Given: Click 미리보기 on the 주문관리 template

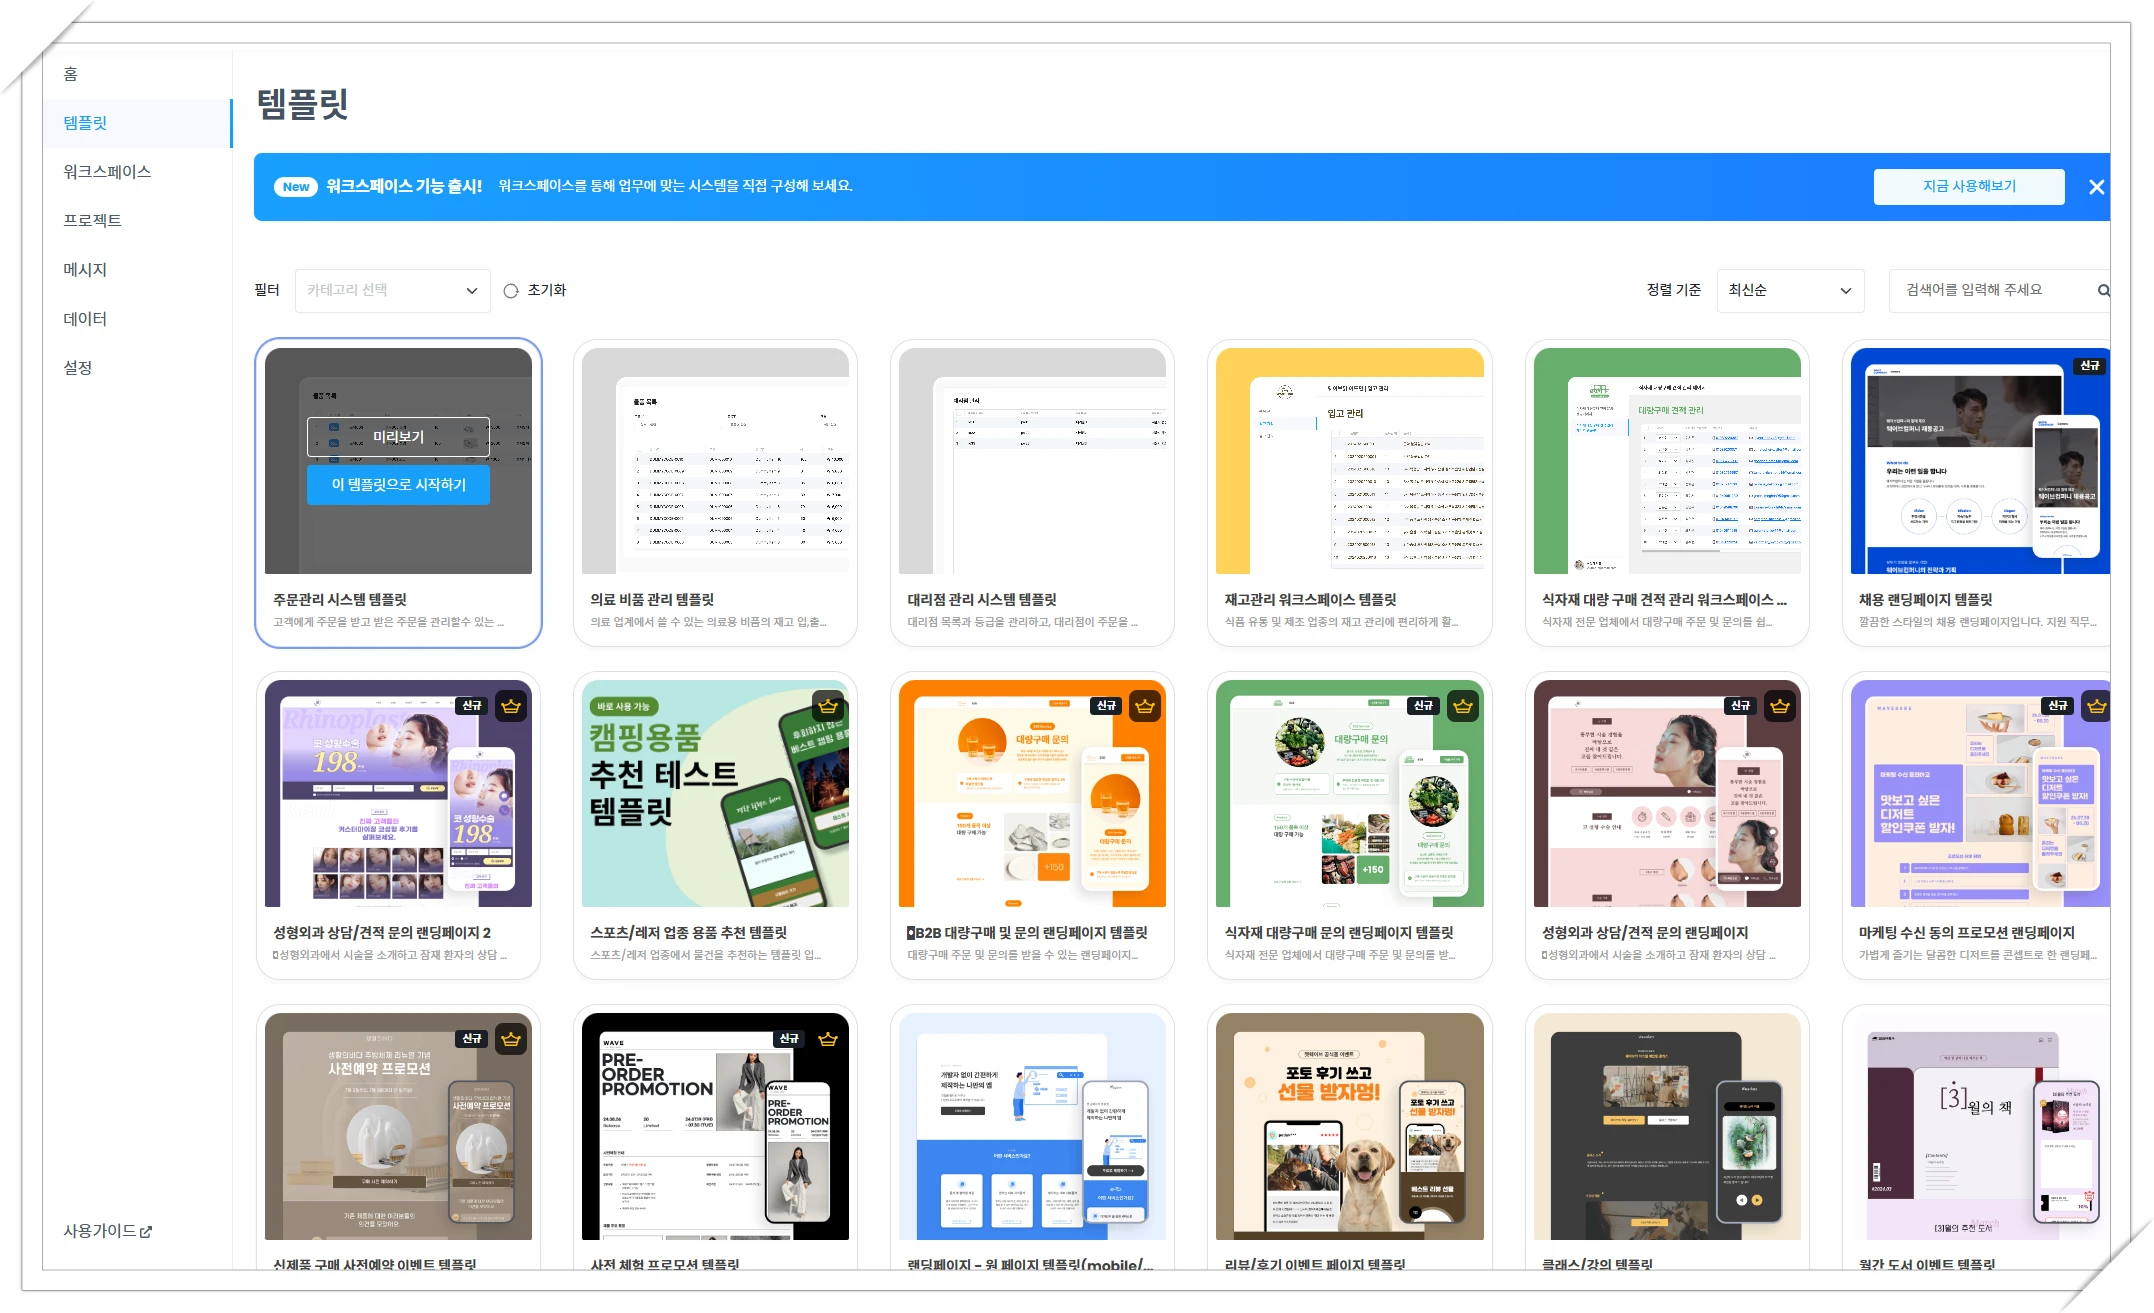Looking at the screenshot, I should tap(398, 437).
